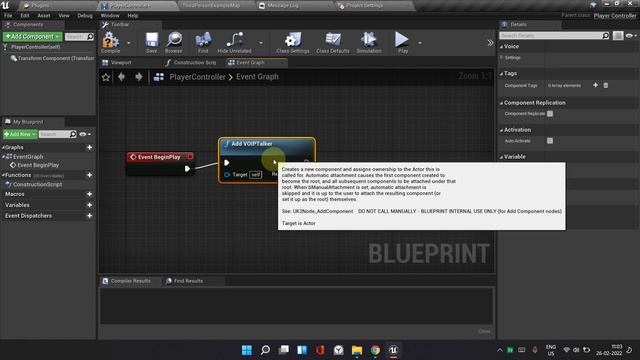
Task: Click My Blueprint search field
Action: 58,134
